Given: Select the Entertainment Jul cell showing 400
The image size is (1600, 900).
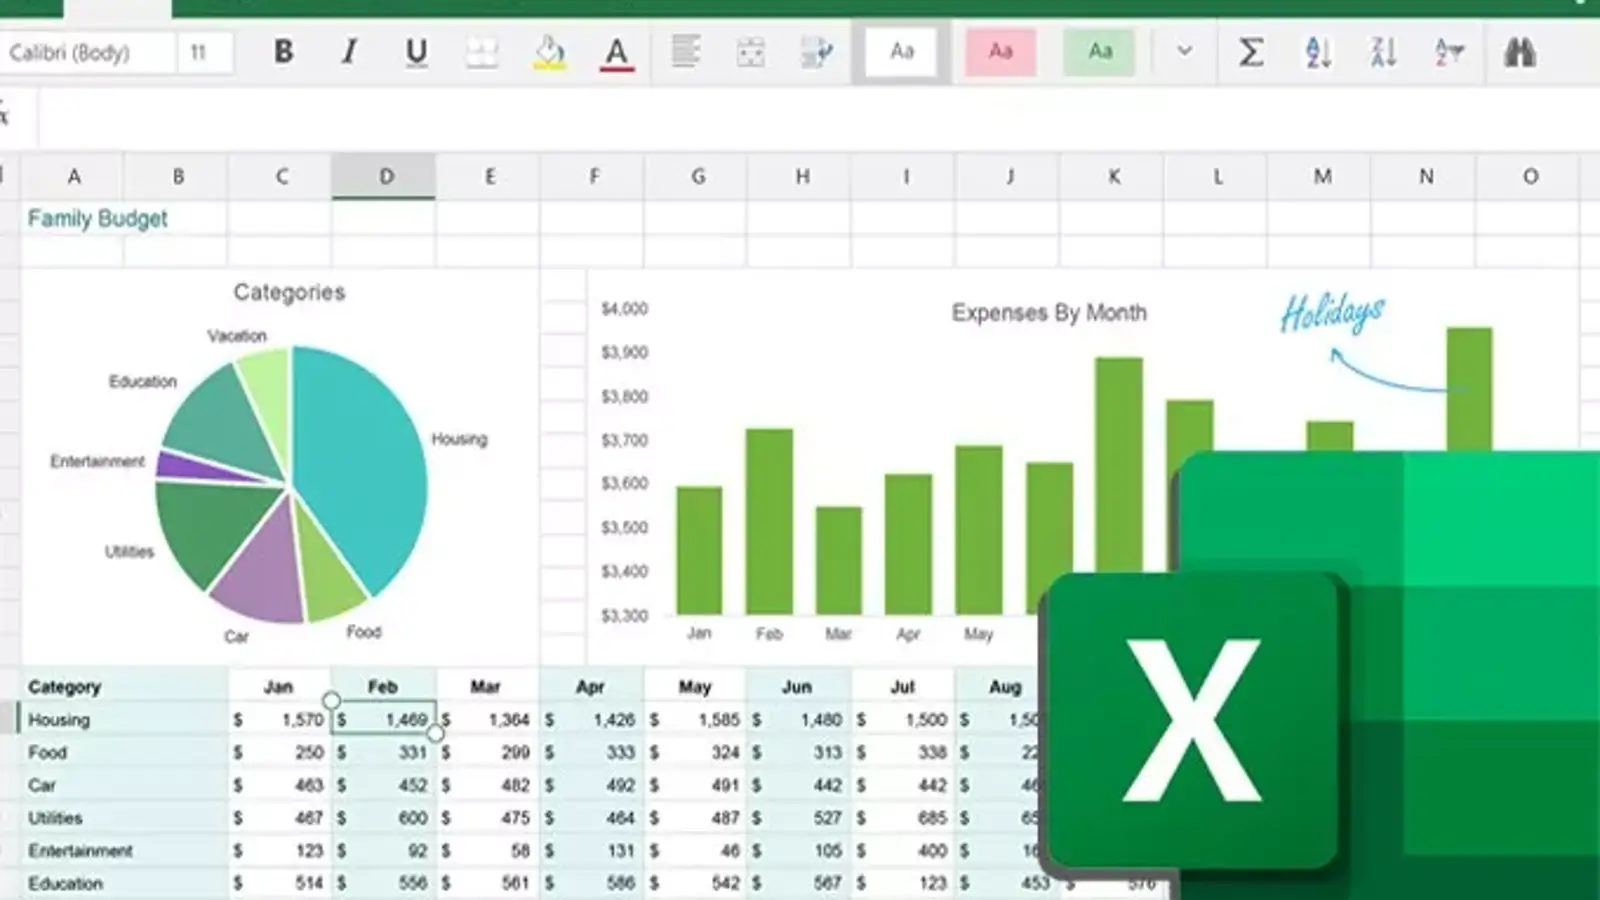Looking at the screenshot, I should (x=905, y=851).
